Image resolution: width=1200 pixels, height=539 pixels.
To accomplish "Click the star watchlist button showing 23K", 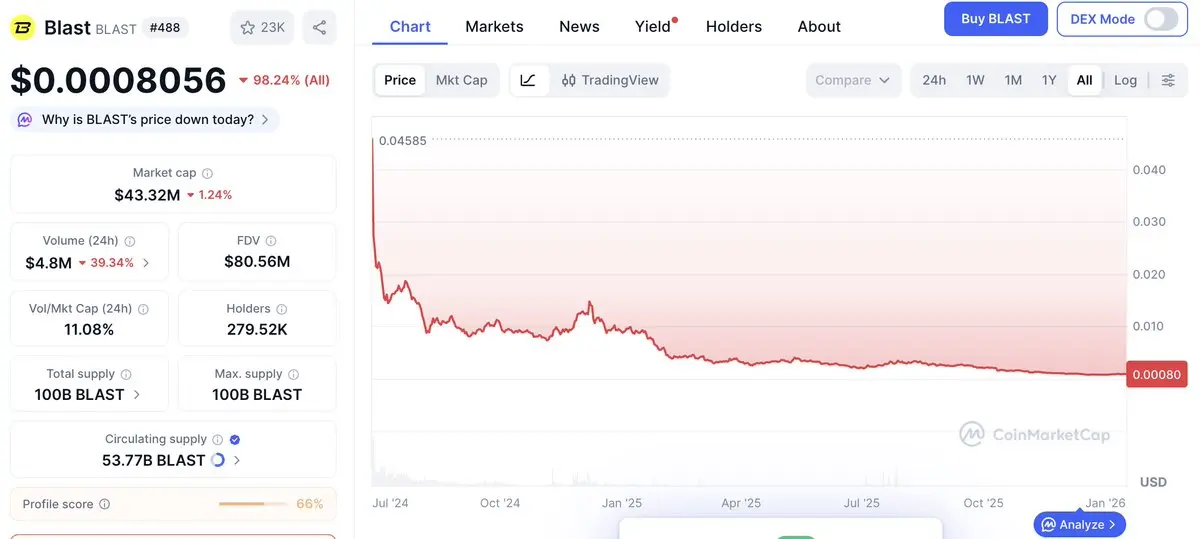I will (x=261, y=27).
